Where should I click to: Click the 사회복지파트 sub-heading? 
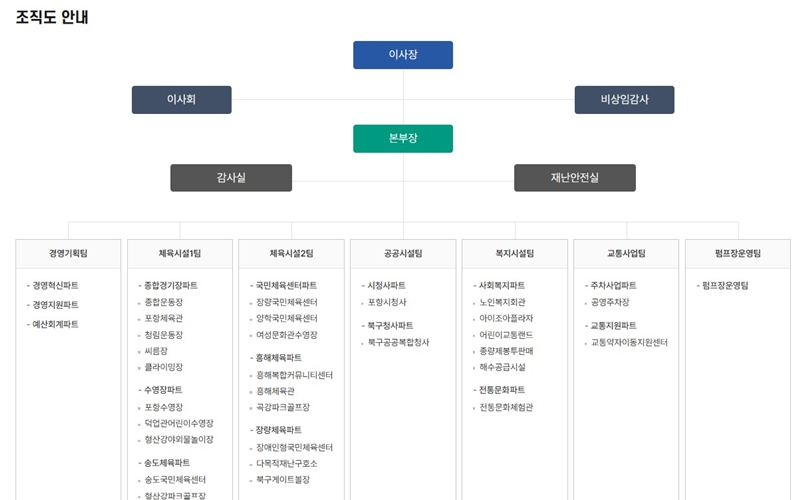pos(502,285)
